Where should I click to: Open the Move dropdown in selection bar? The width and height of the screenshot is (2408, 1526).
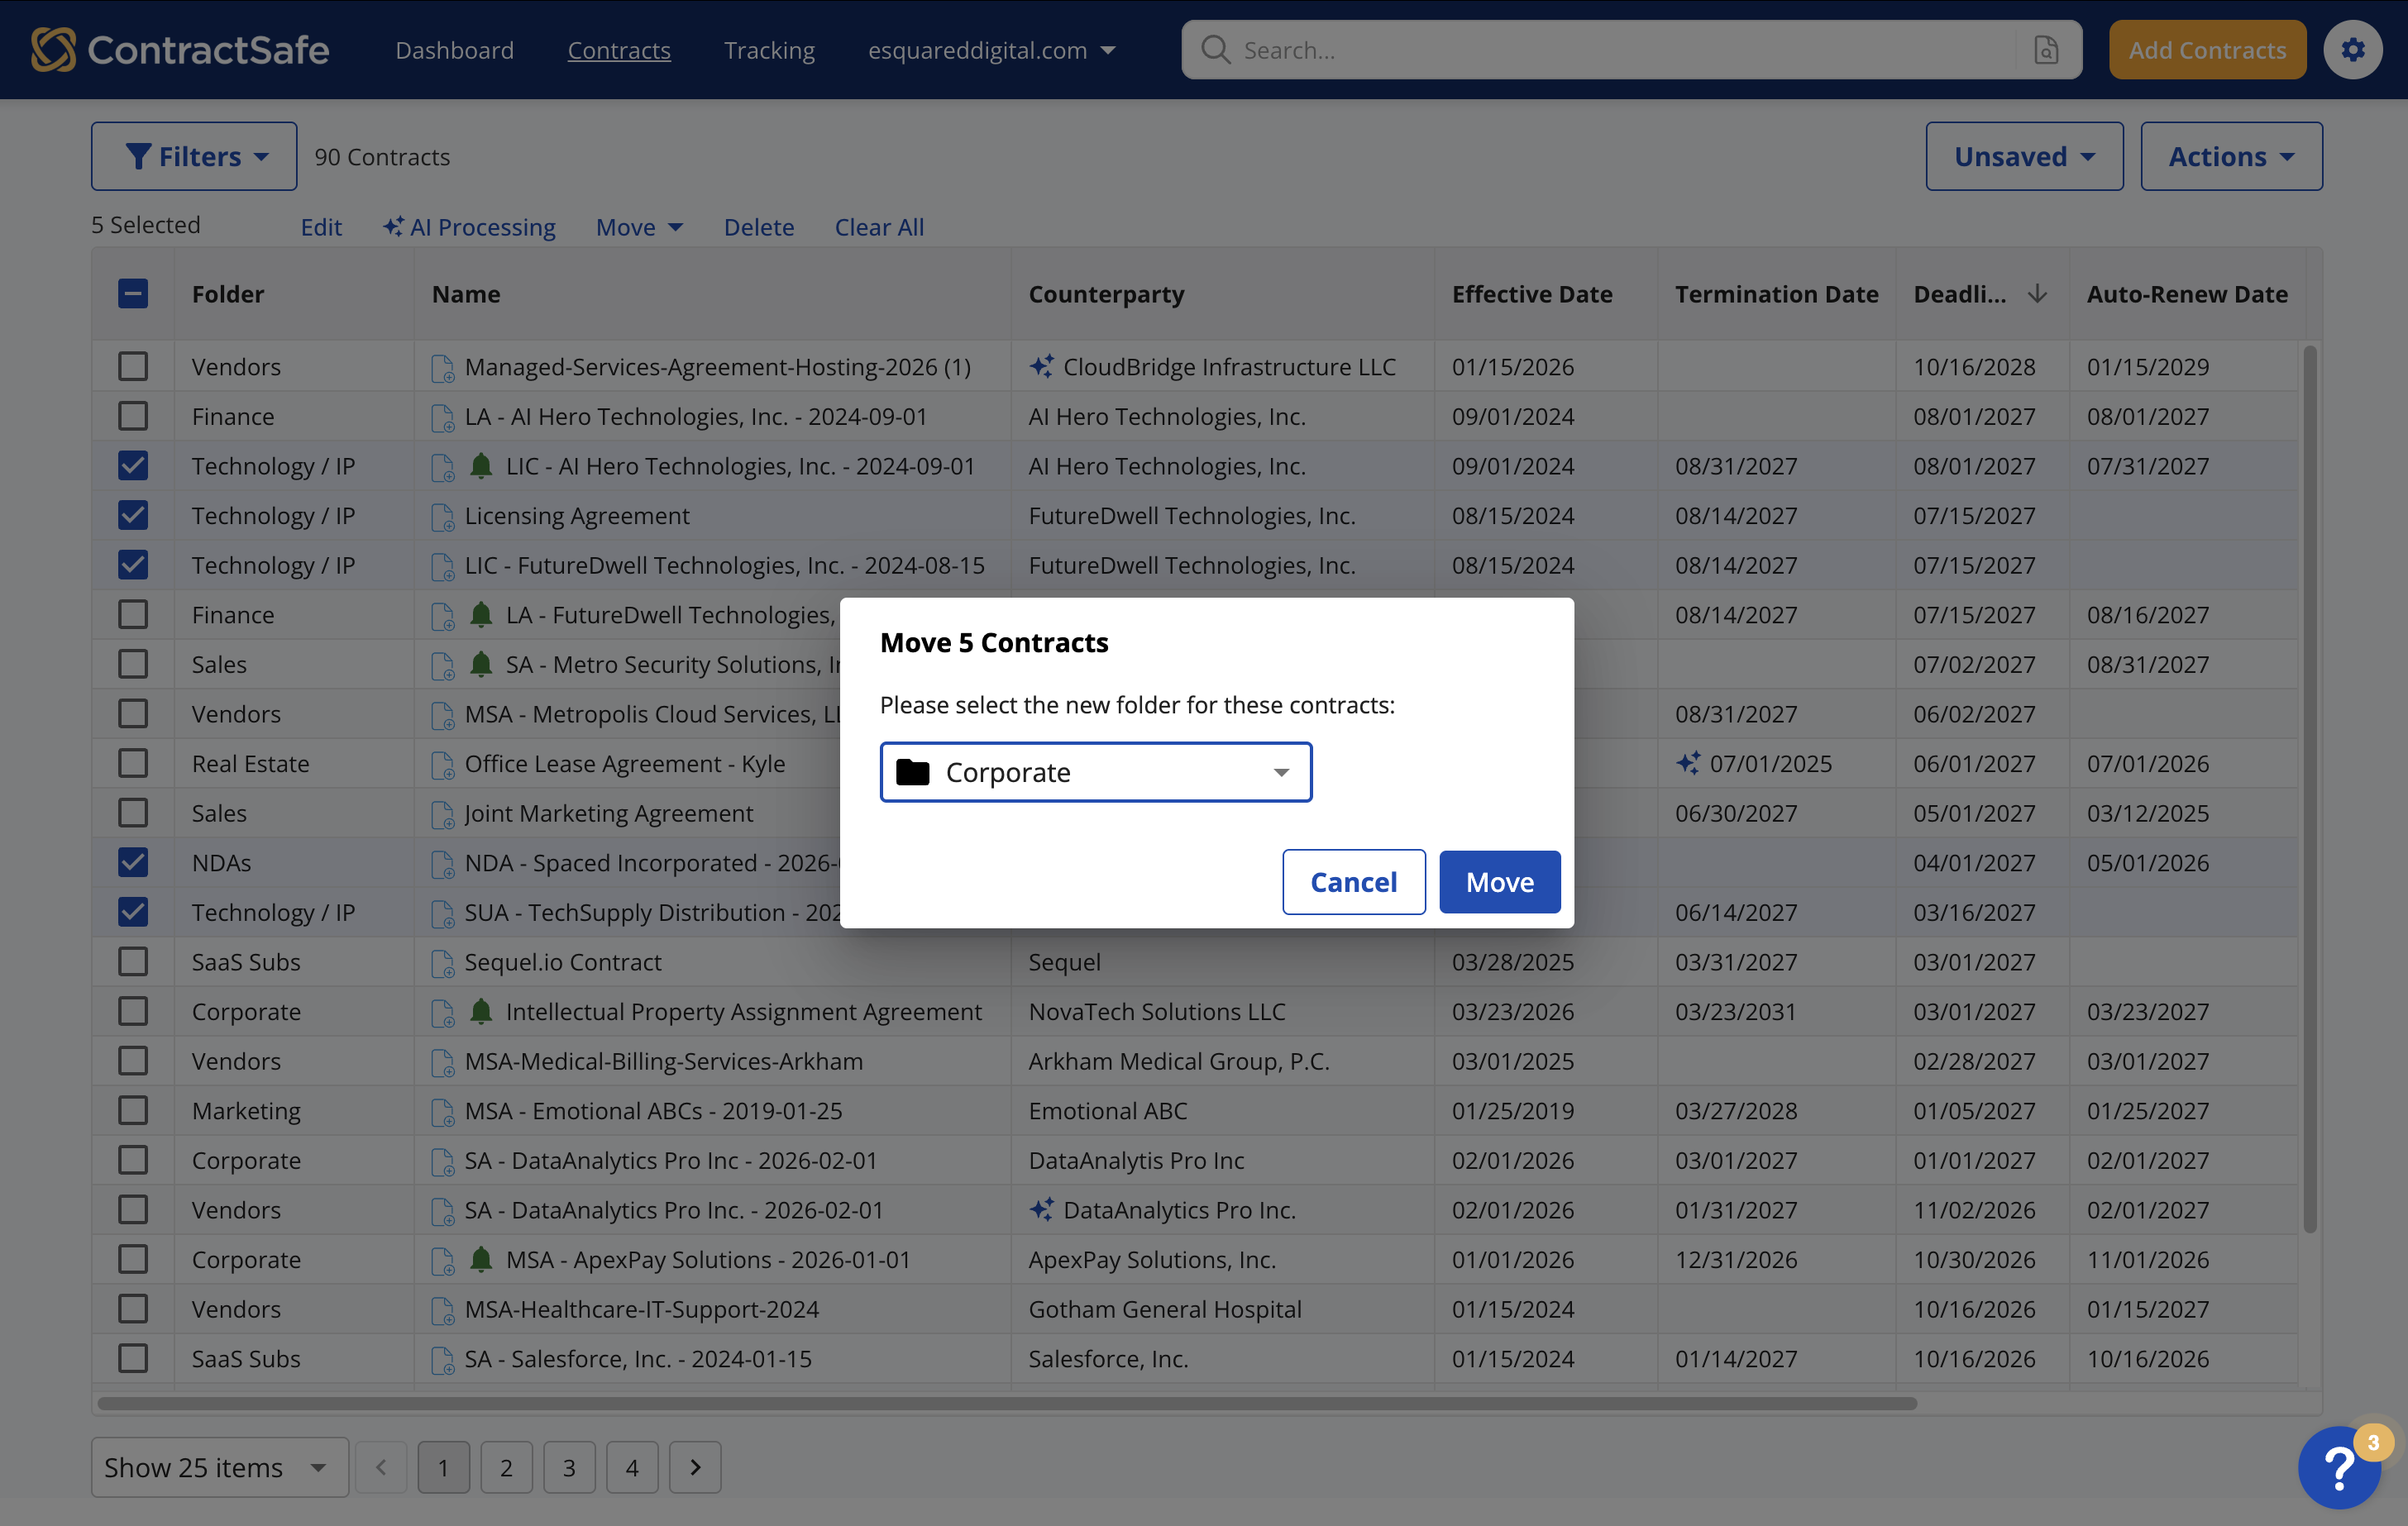coord(639,227)
